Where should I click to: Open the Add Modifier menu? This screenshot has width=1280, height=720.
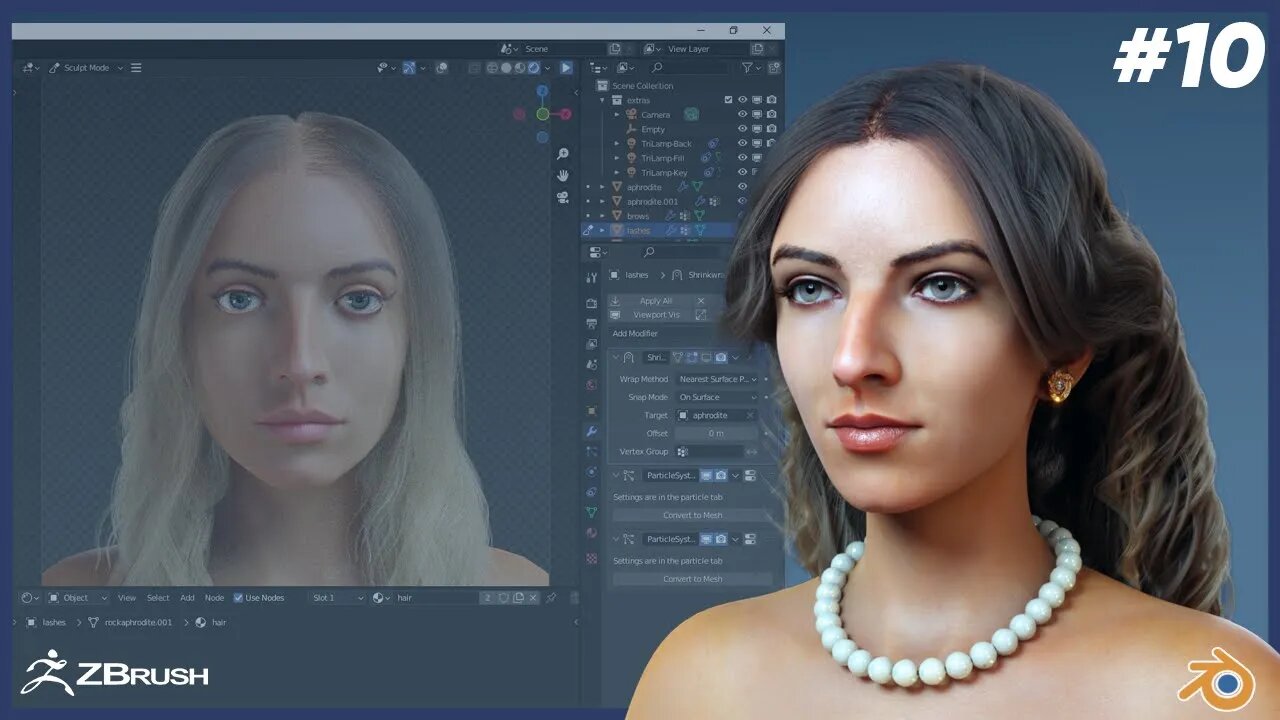tap(636, 333)
